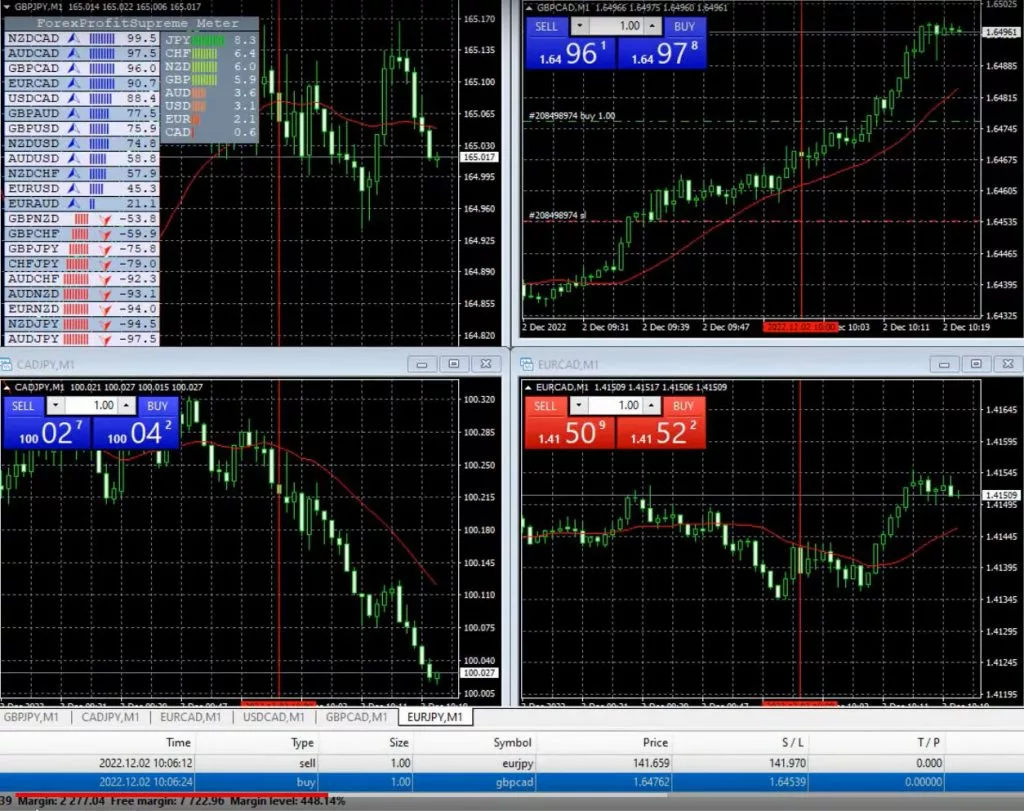Click the CADJPY chart window title icon
1024x811 pixels.
coord(7,364)
